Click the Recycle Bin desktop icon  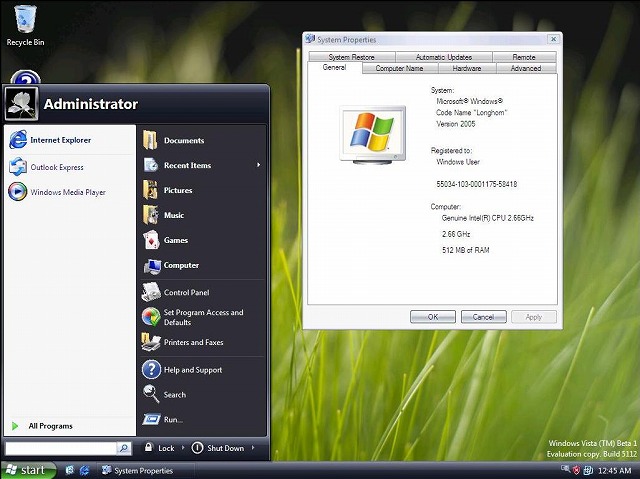pos(25,25)
